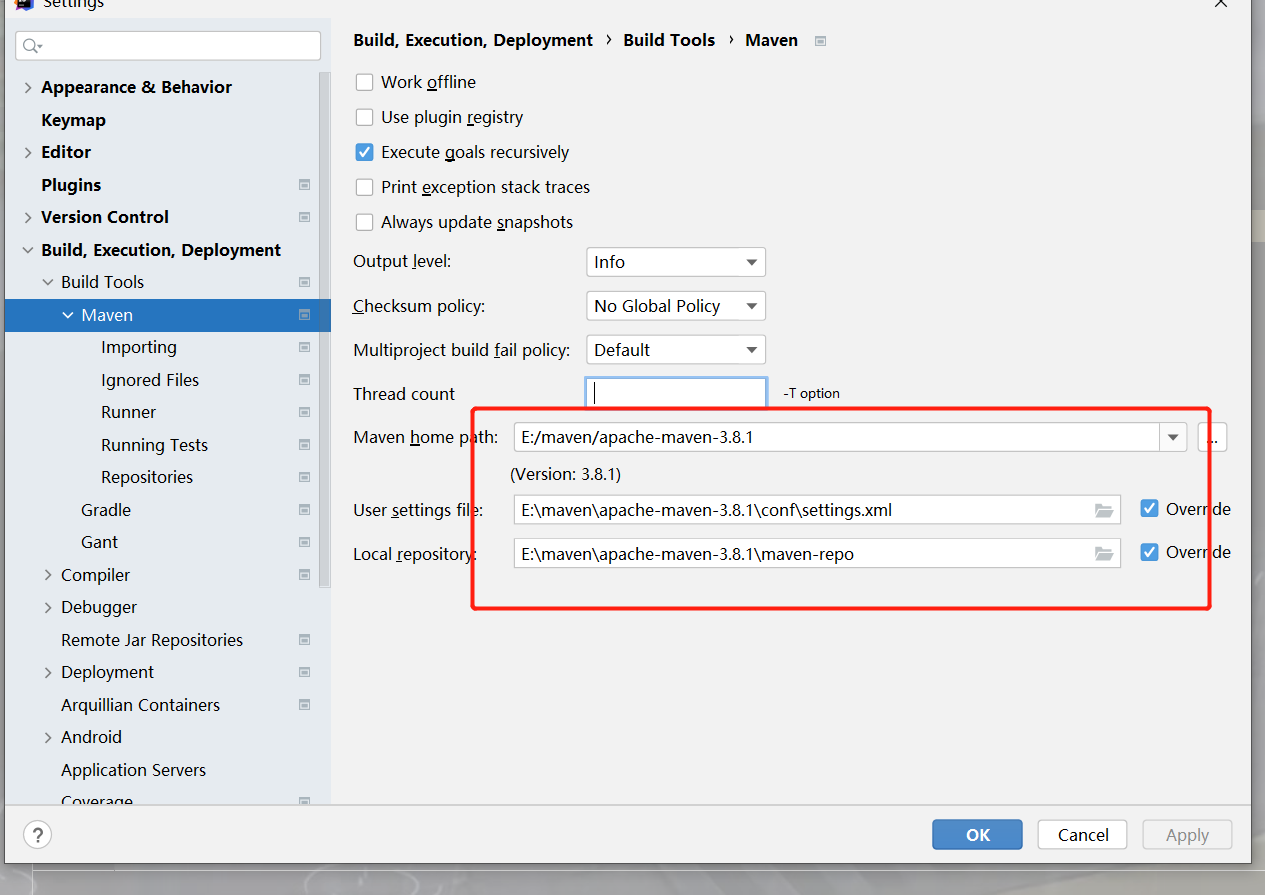Screen dimensions: 1265x895
Task: Focus the Thread count input field
Action: coord(676,393)
